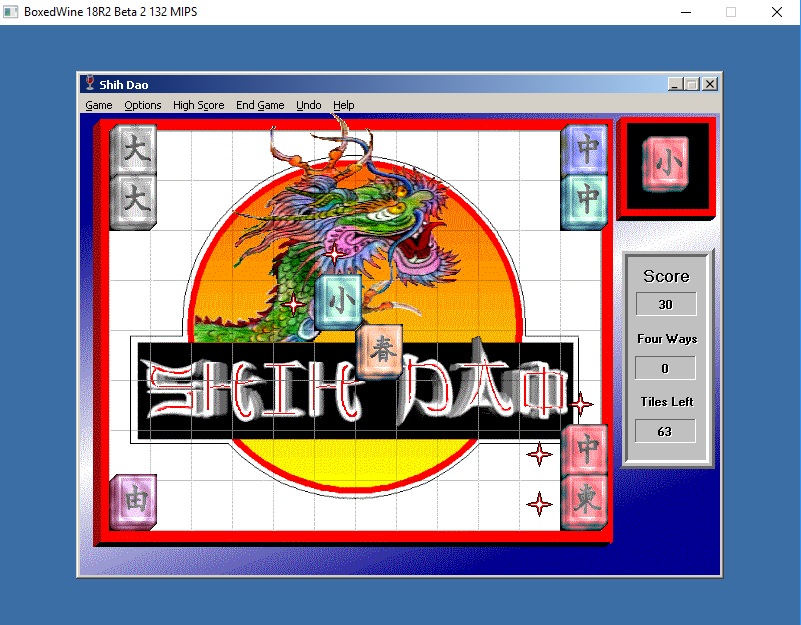Open the Help menu
The height and width of the screenshot is (625, 801).
click(343, 105)
